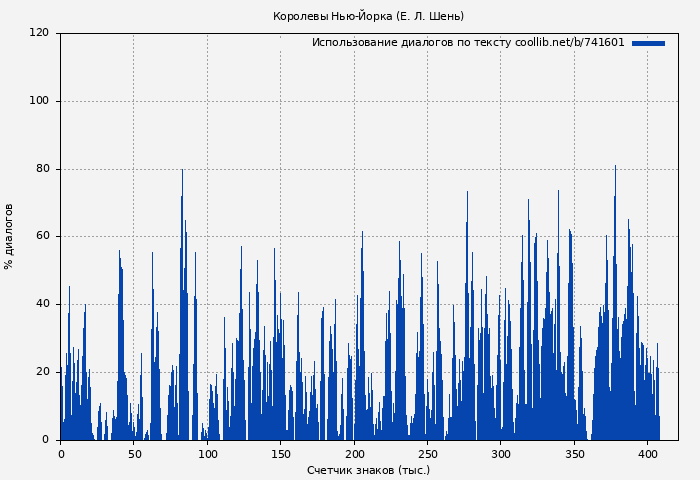Click the 120 tick label on Y axis

click(39, 33)
